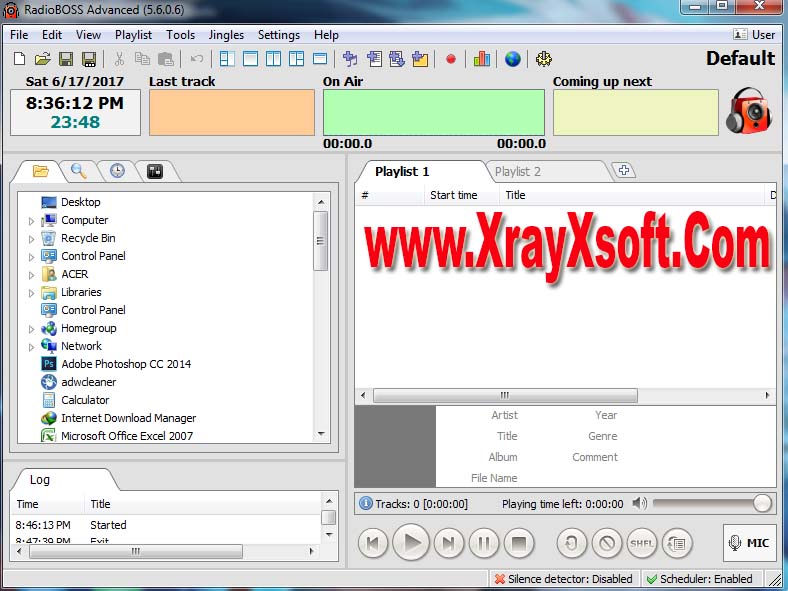This screenshot has width=788, height=591.
Task: Expand the Homegroup tree node
Action: (x=31, y=329)
